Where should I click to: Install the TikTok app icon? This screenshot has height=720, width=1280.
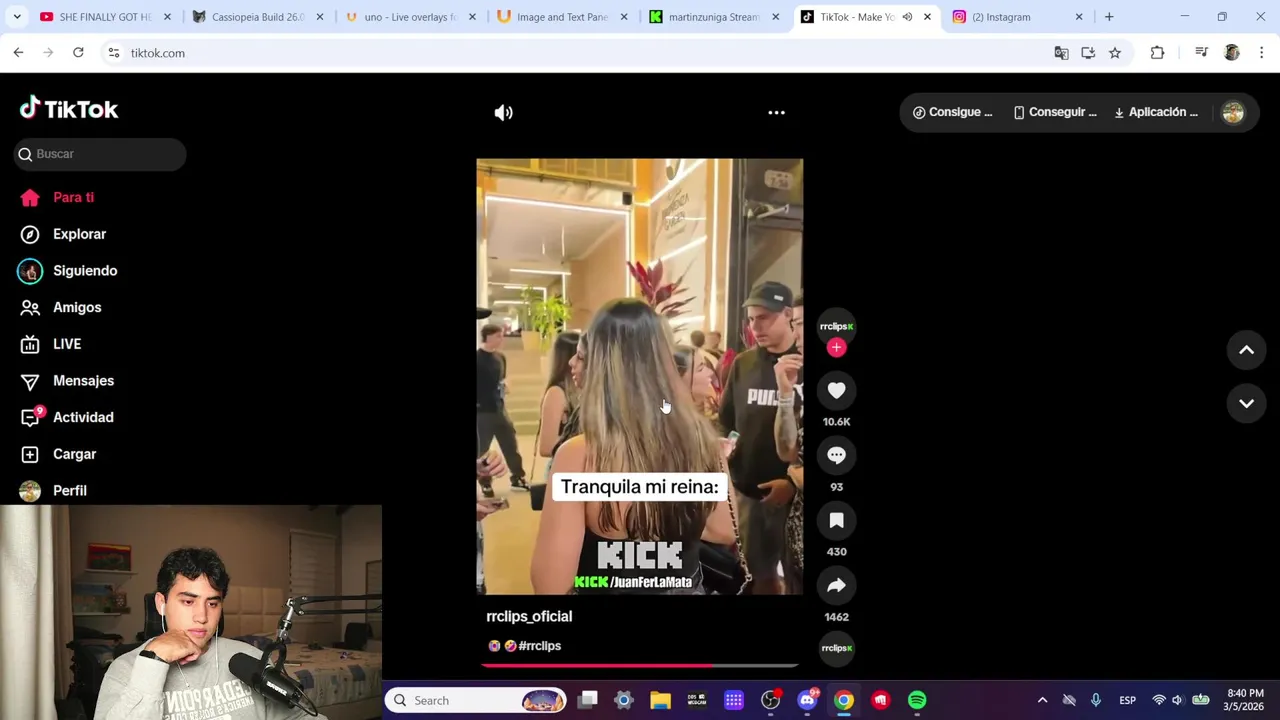point(1088,53)
